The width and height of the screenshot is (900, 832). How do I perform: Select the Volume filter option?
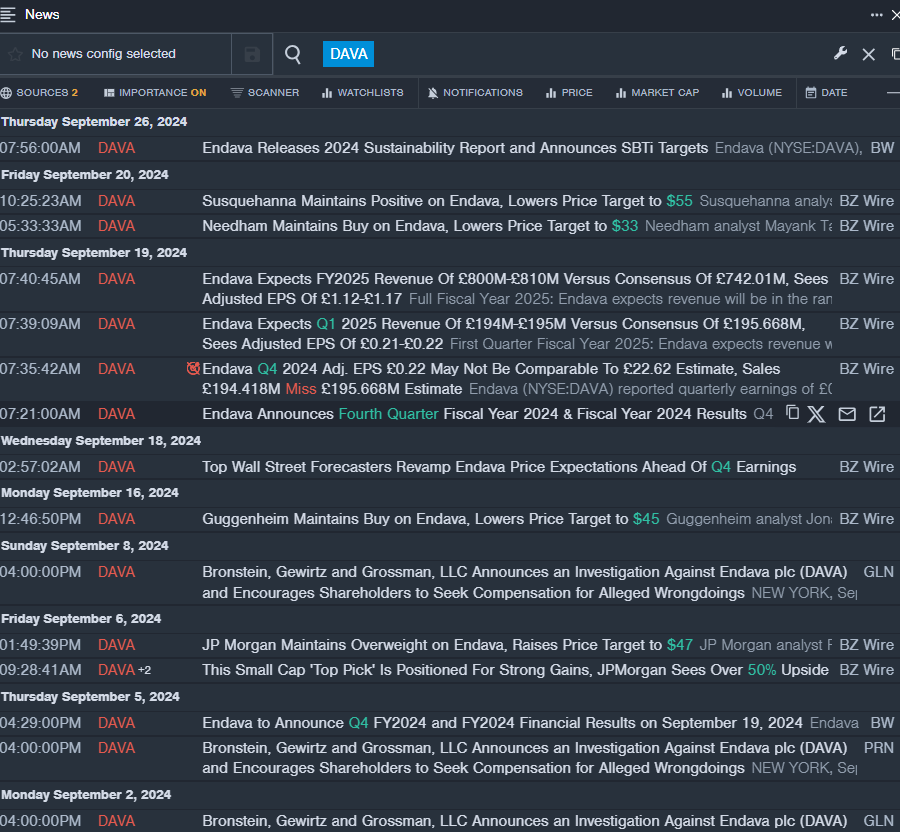(x=752, y=93)
